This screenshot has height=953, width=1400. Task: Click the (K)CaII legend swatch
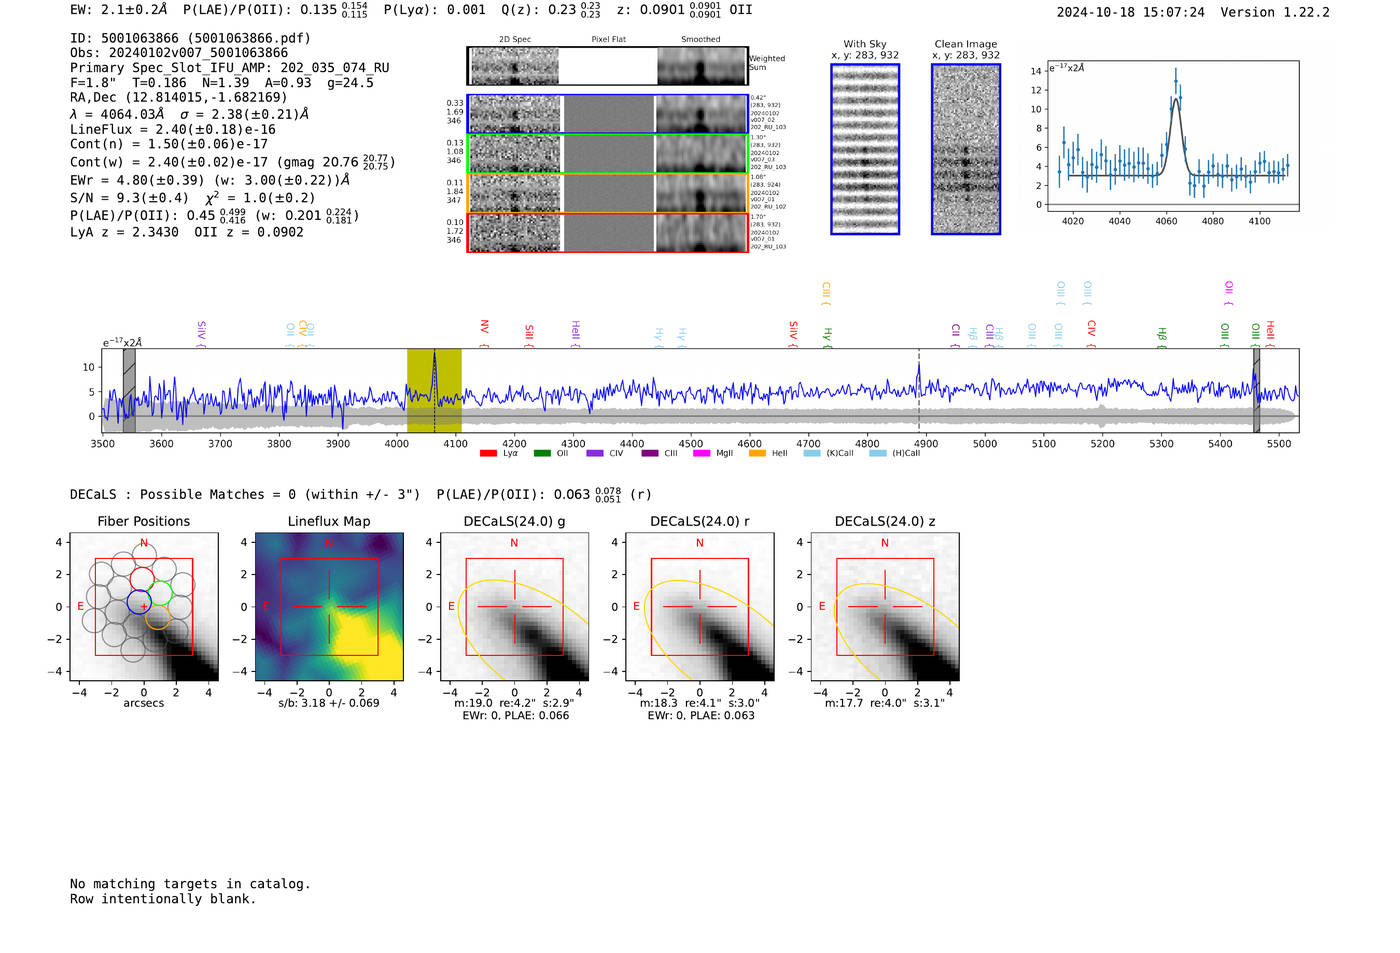coord(812,454)
